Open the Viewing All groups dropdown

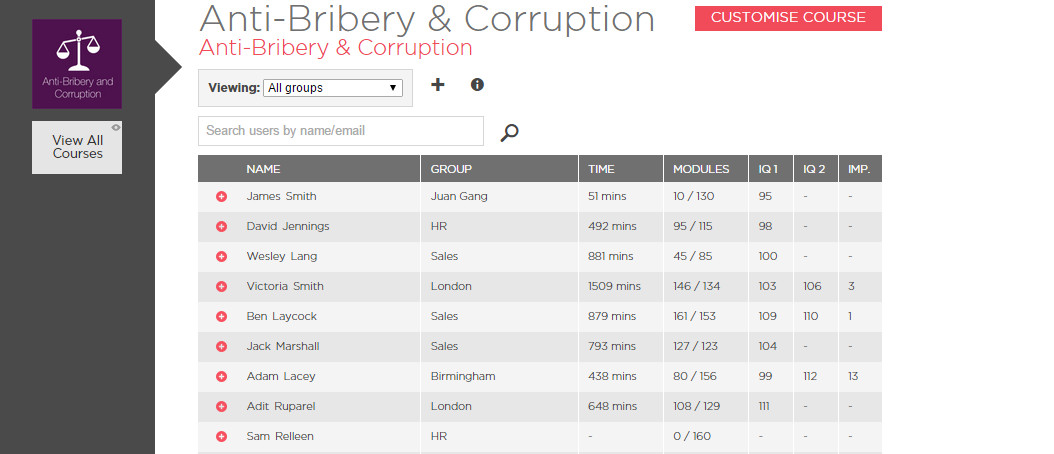pyautogui.click(x=332, y=88)
